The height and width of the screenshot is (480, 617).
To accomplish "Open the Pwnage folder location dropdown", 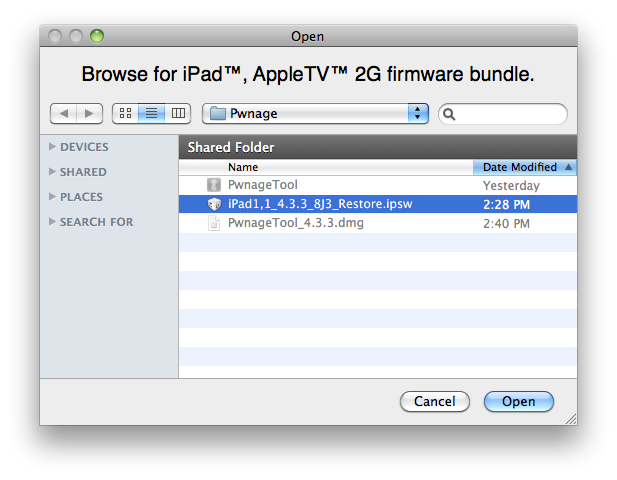I will (315, 114).
